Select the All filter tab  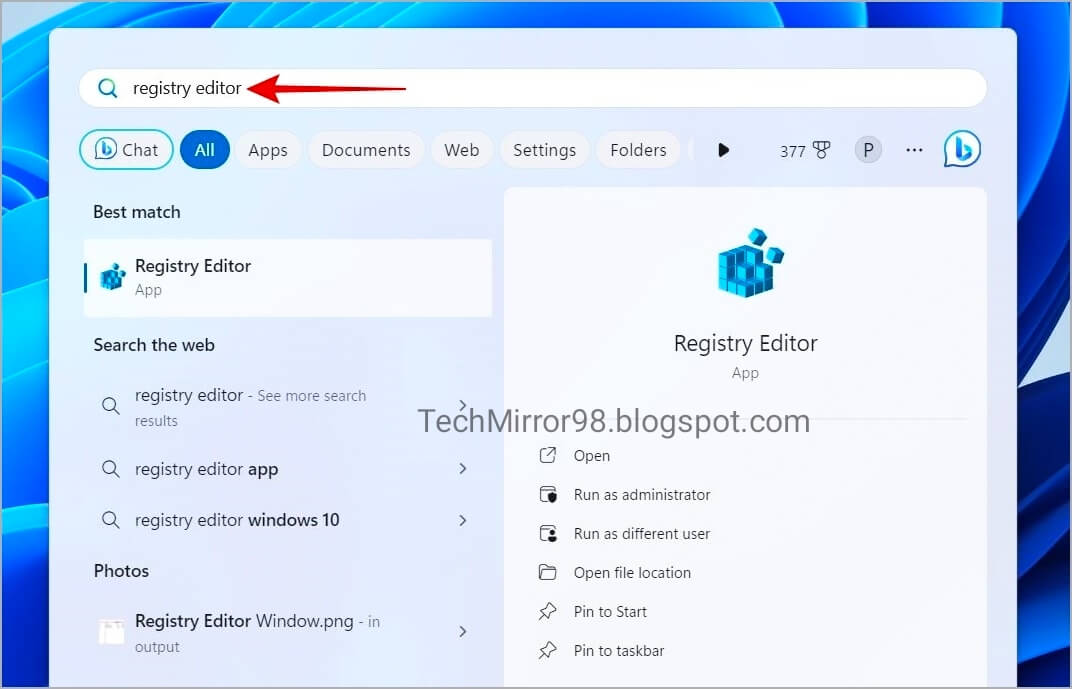click(204, 150)
